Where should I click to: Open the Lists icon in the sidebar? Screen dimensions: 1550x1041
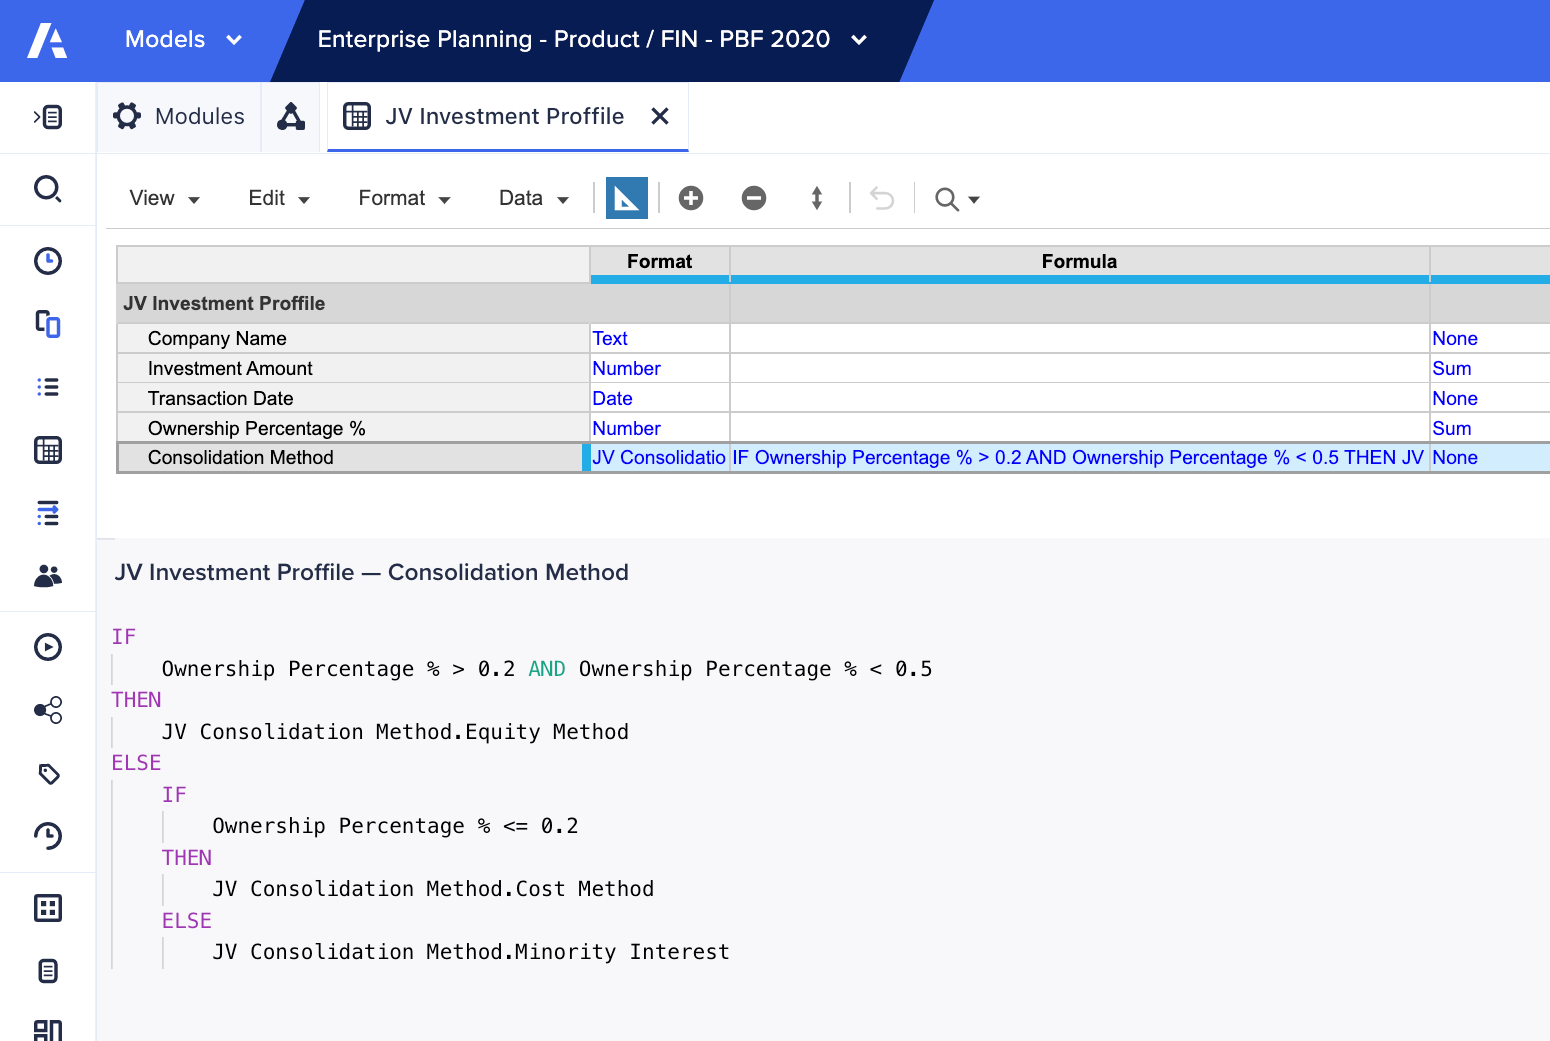48,387
